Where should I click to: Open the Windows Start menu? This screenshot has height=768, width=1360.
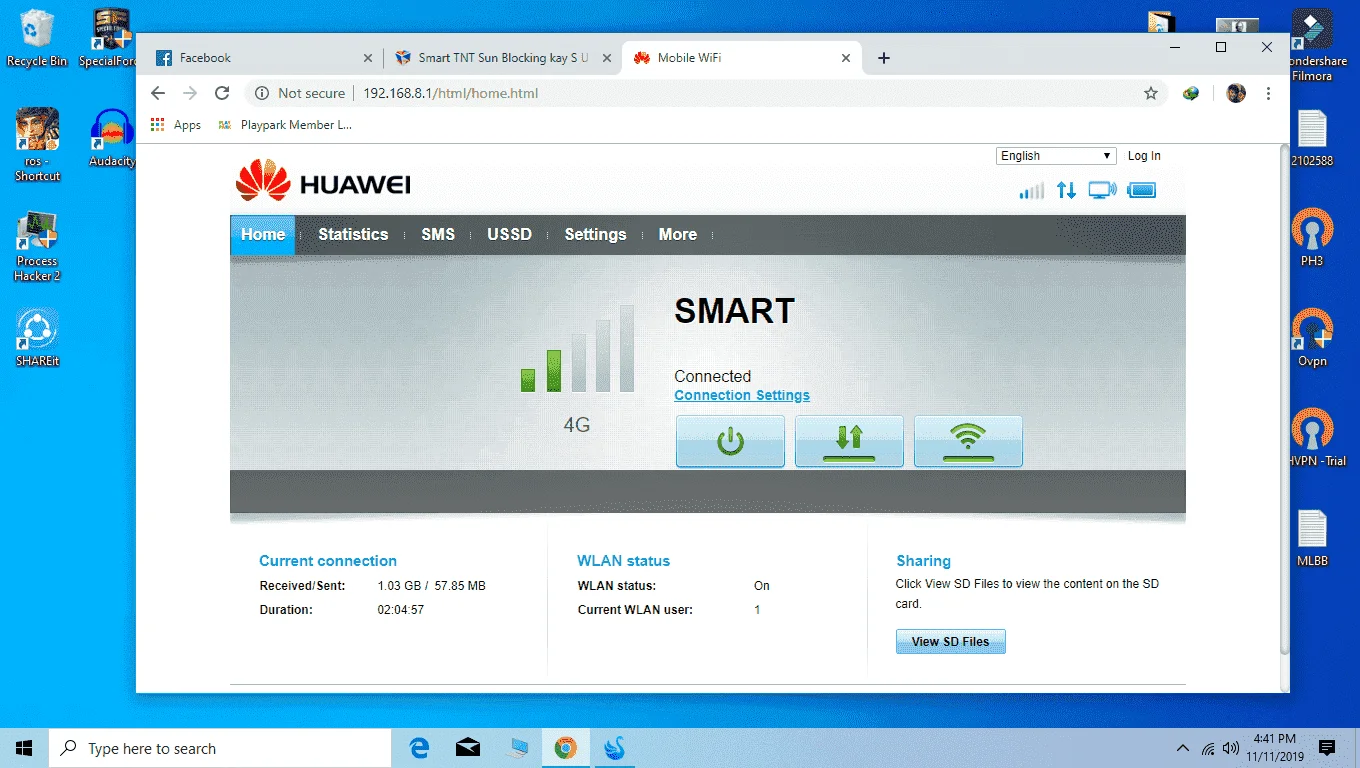click(24, 748)
